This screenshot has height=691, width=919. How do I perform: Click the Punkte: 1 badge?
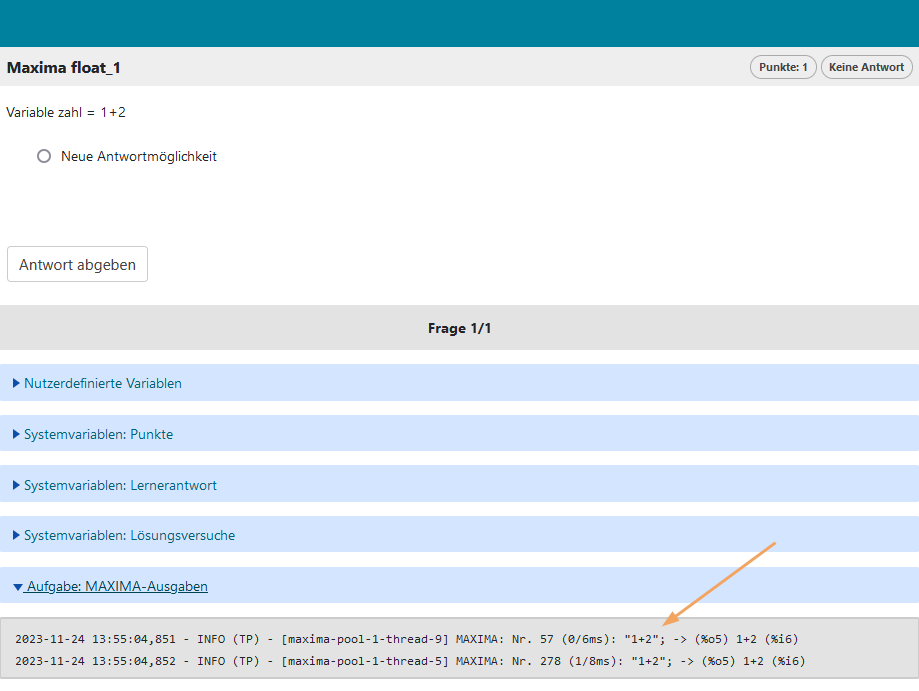(783, 67)
